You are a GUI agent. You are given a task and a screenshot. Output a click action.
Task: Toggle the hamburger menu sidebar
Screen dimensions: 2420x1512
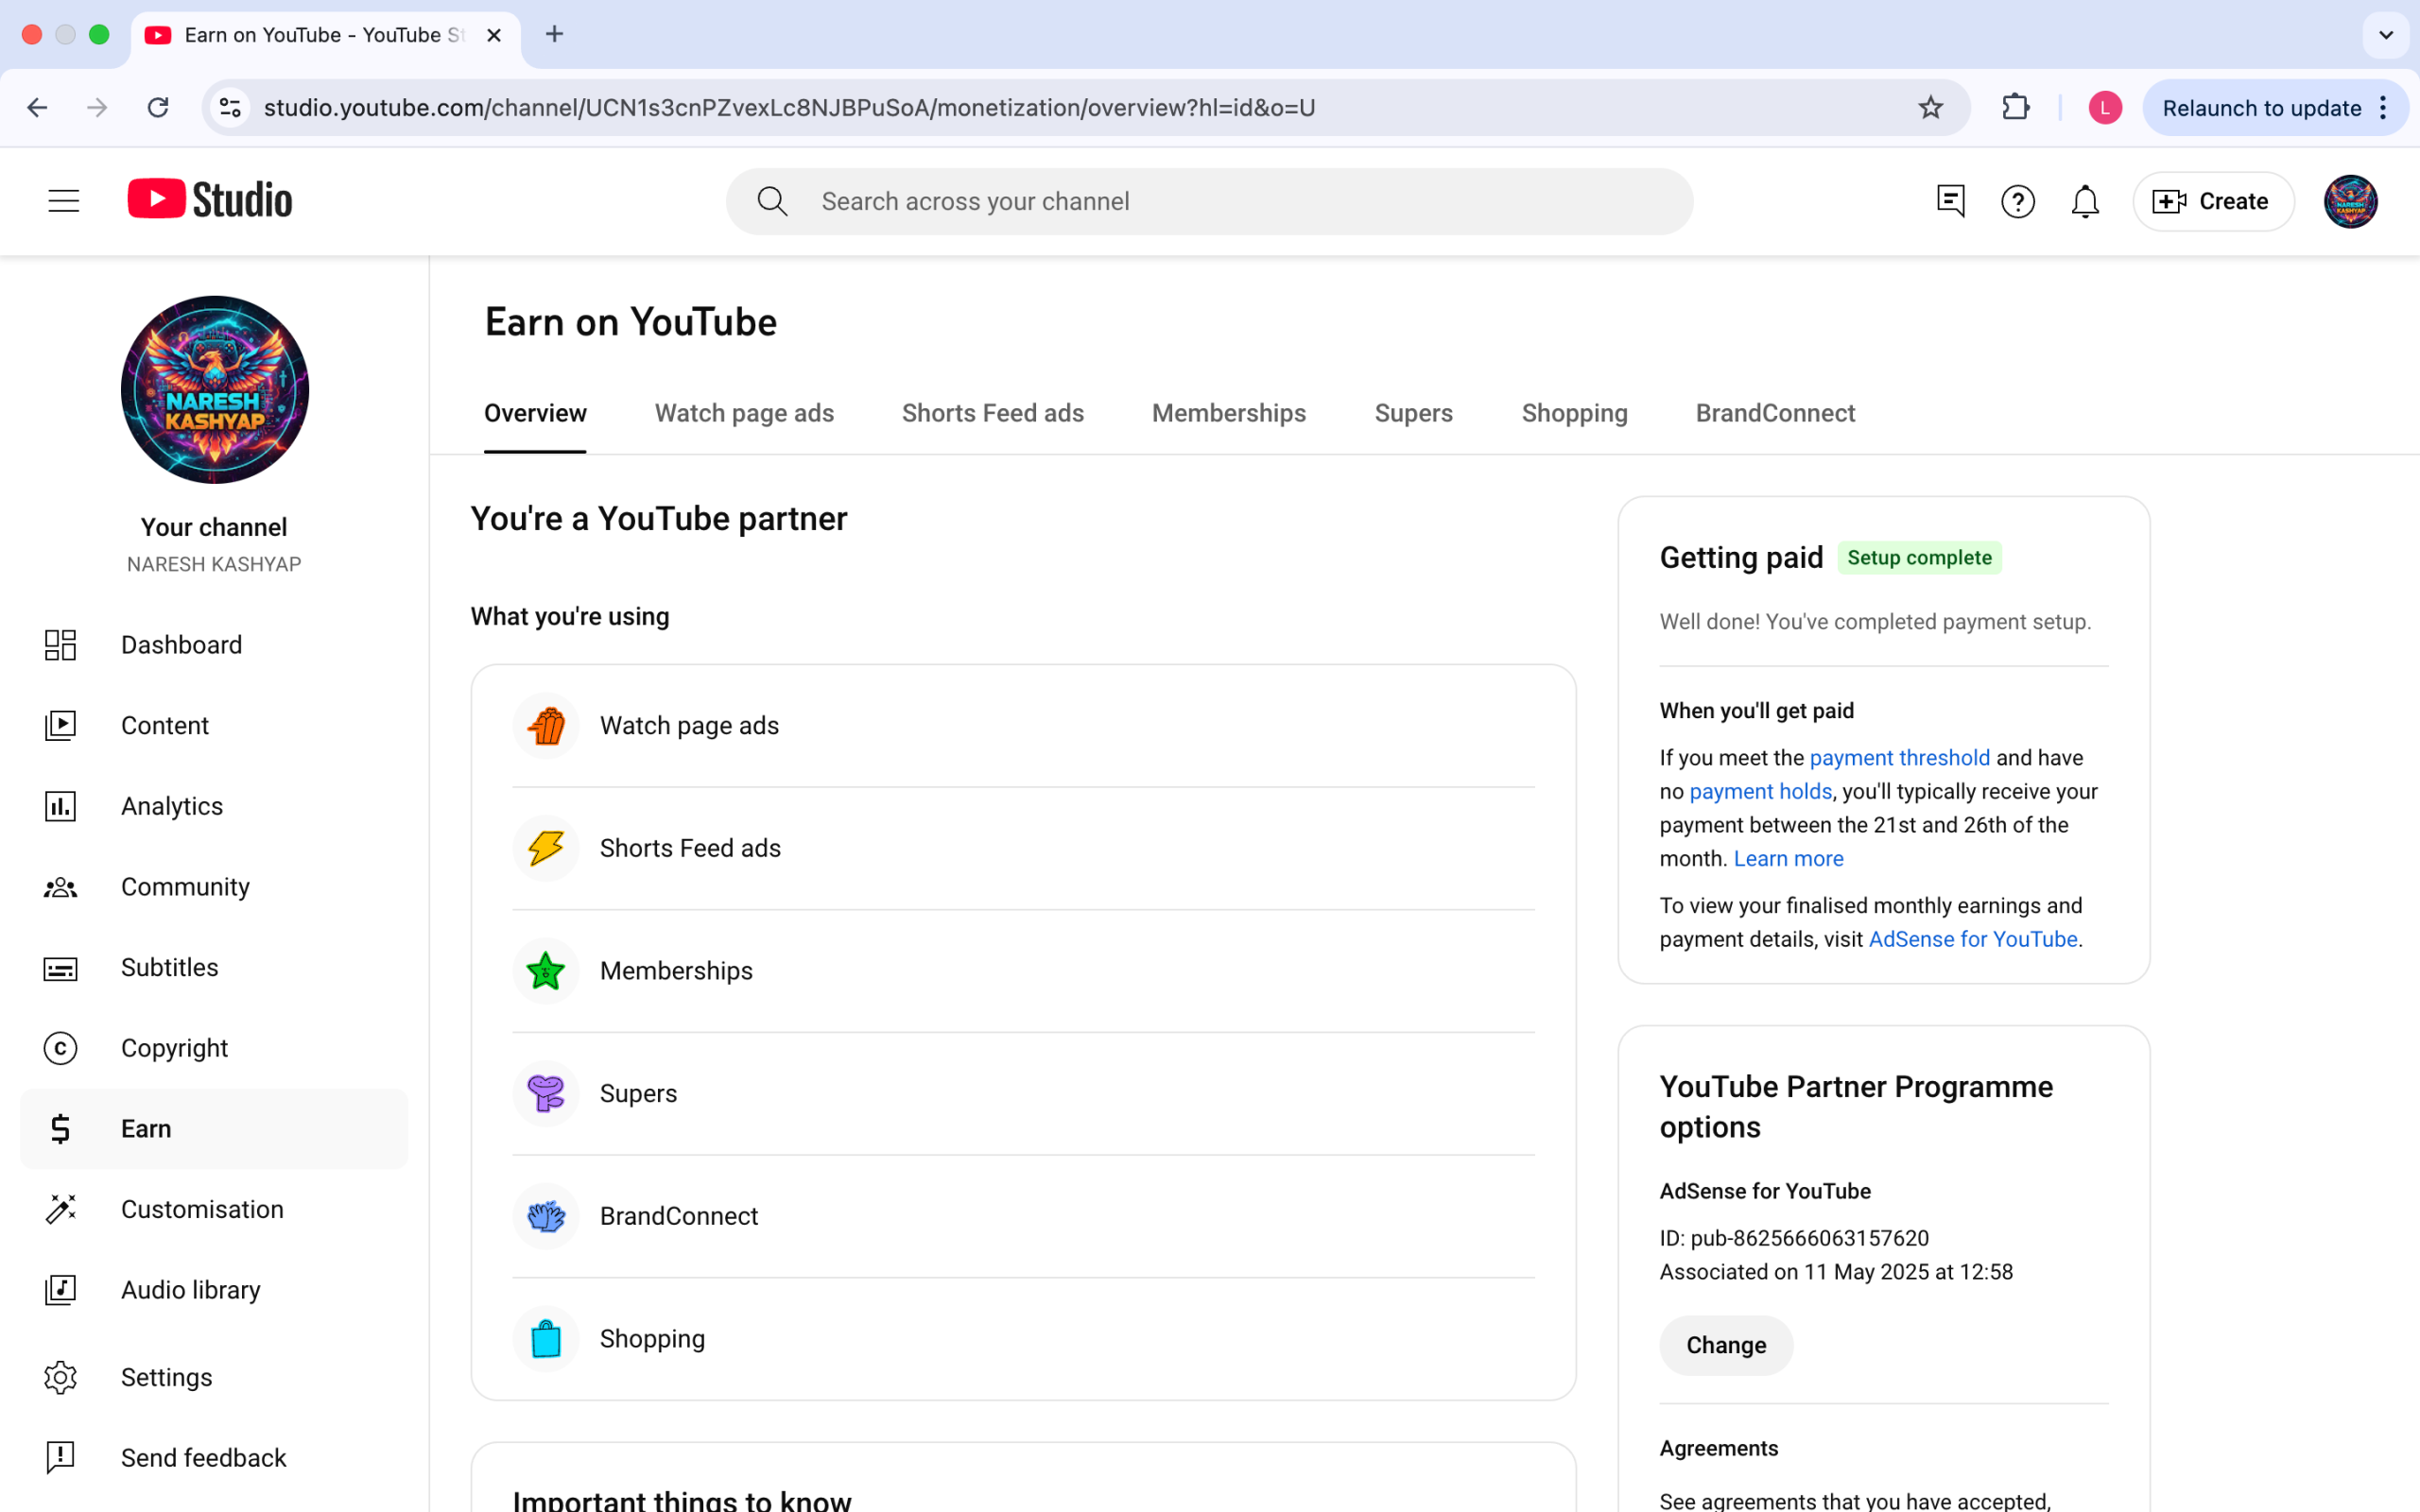[64, 201]
